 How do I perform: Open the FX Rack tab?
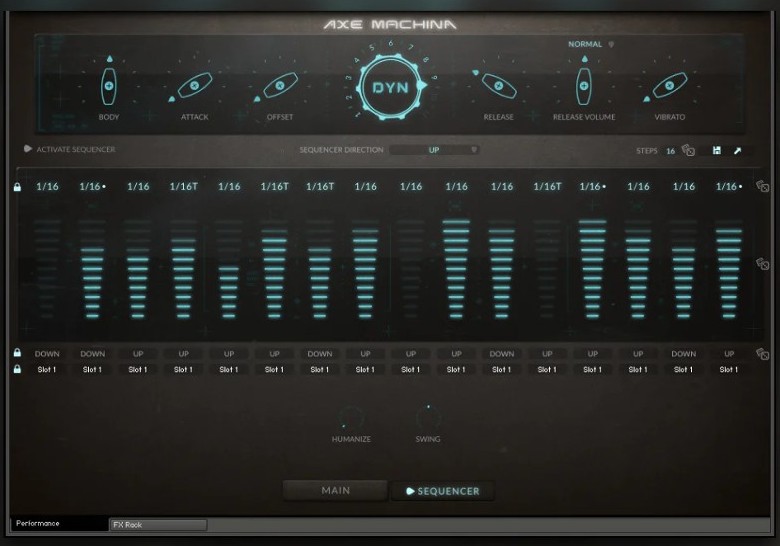tap(158, 525)
